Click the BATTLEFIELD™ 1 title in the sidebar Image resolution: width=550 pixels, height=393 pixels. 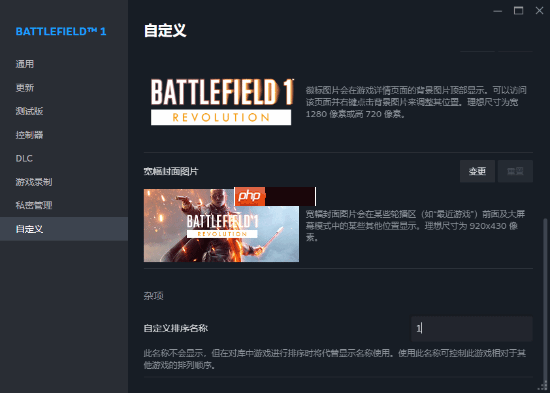tap(61, 32)
